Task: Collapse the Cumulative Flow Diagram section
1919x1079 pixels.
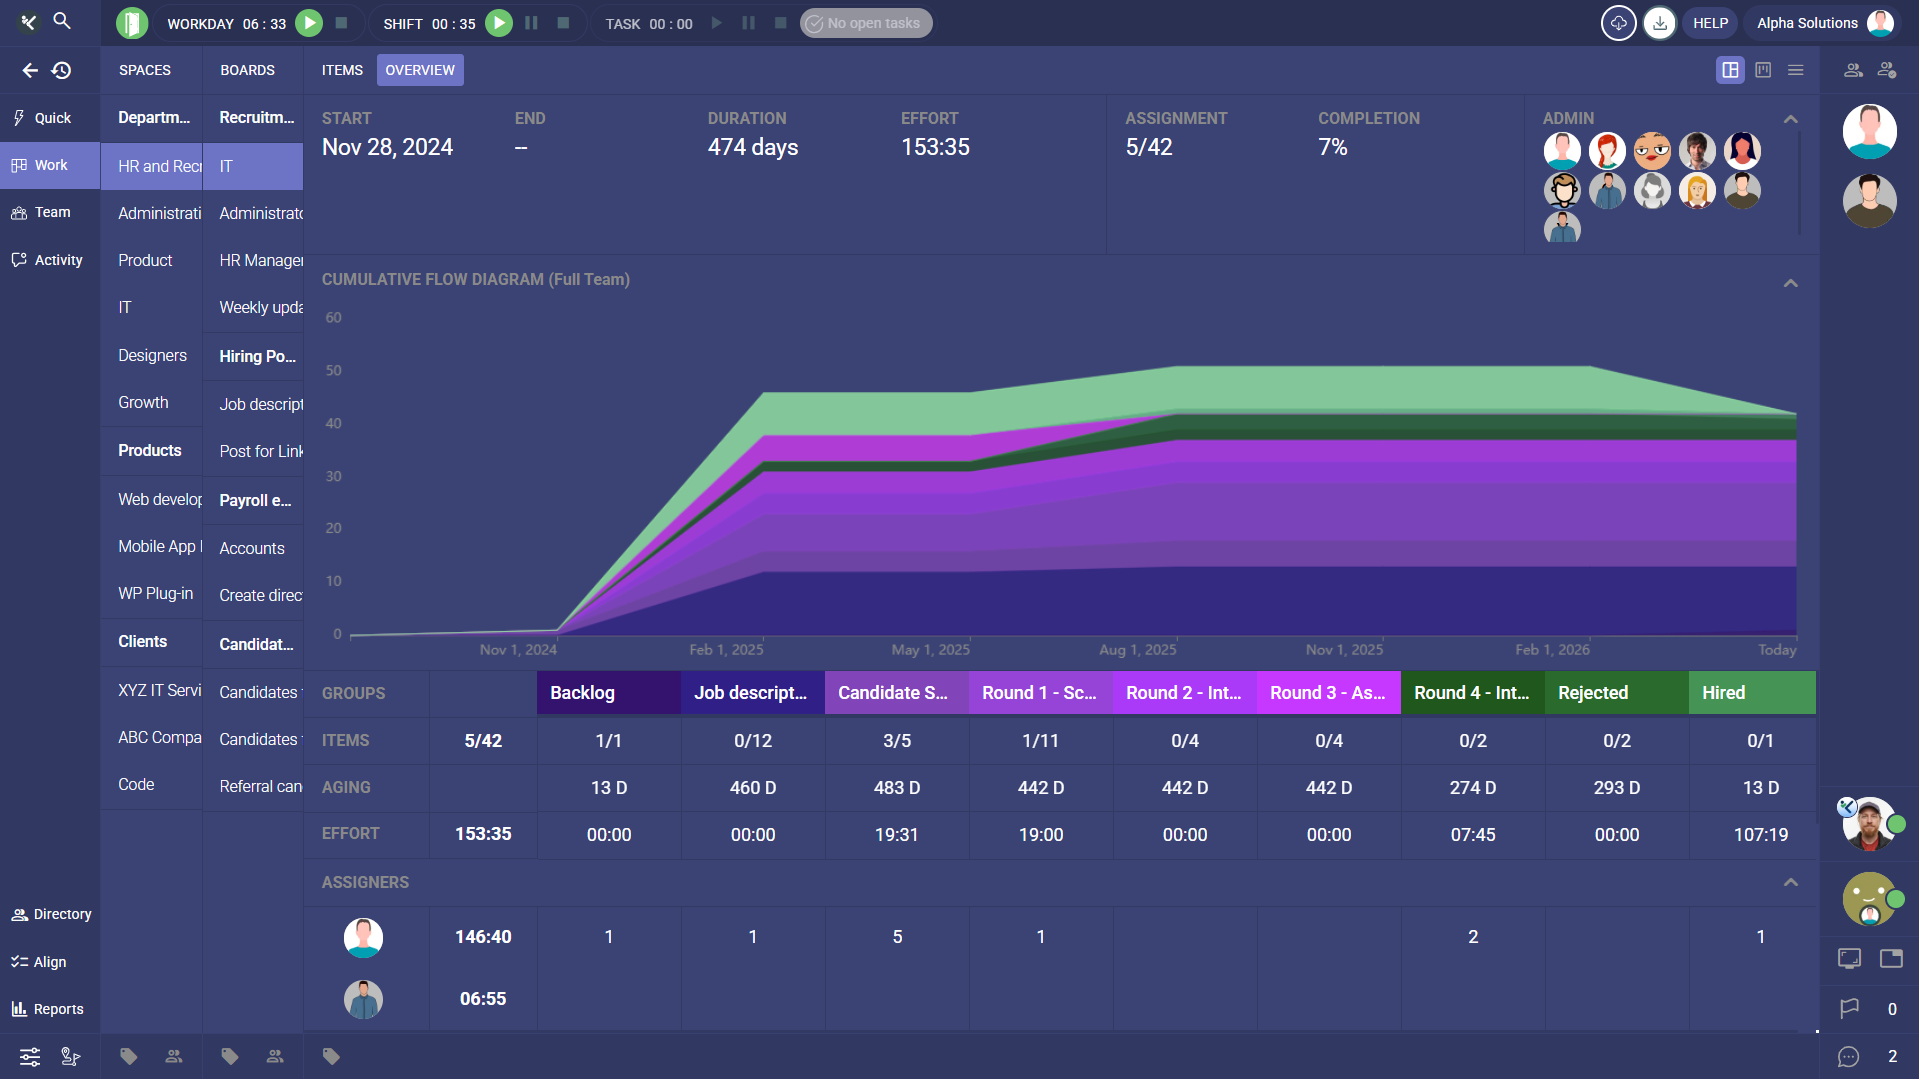Action: (1790, 283)
